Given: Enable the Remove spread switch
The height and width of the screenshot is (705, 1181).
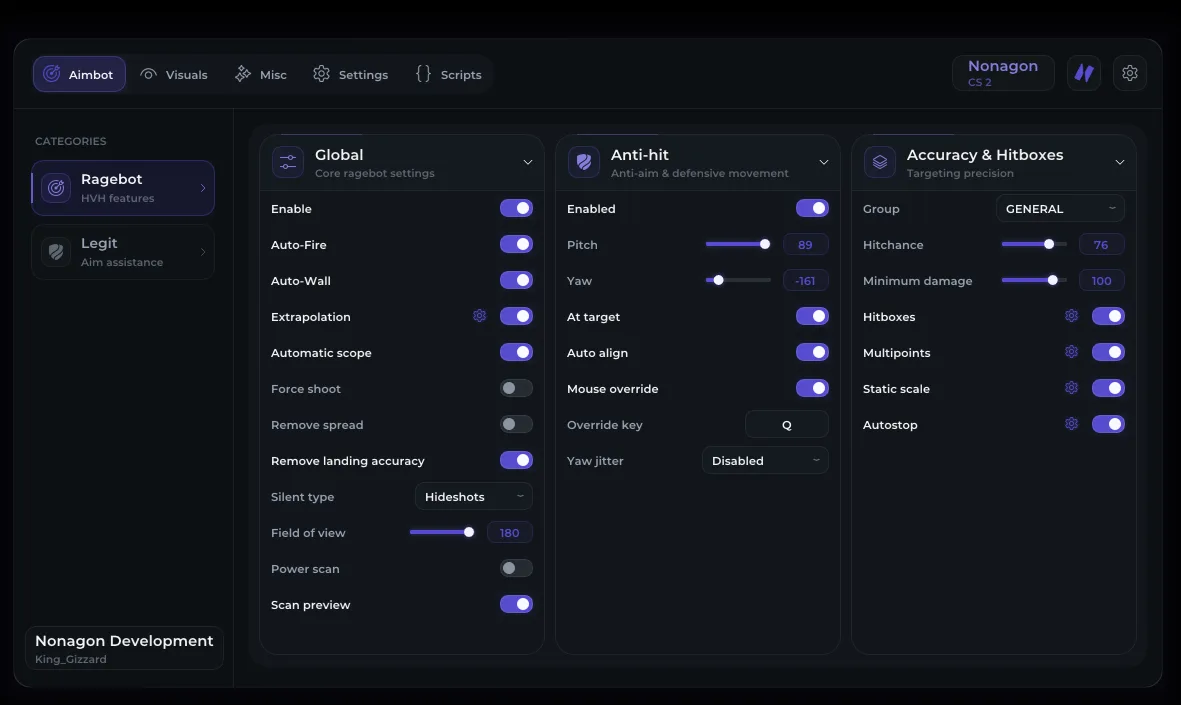Looking at the screenshot, I should click(x=516, y=424).
